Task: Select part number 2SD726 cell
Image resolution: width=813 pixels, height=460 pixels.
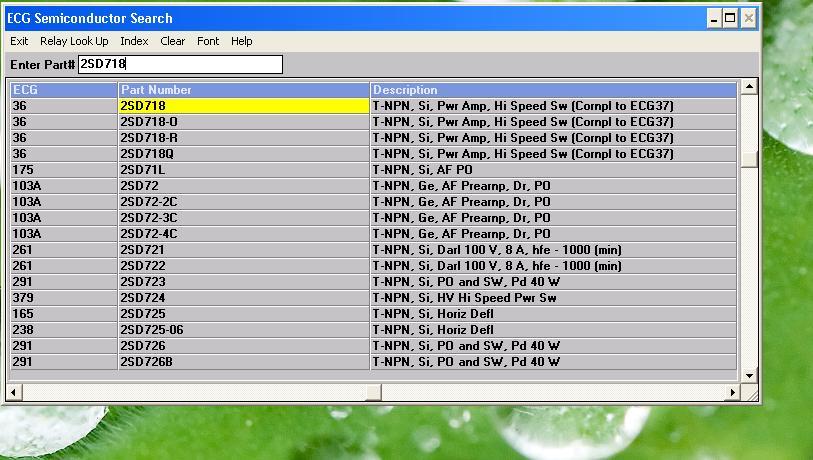Action: (x=244, y=346)
